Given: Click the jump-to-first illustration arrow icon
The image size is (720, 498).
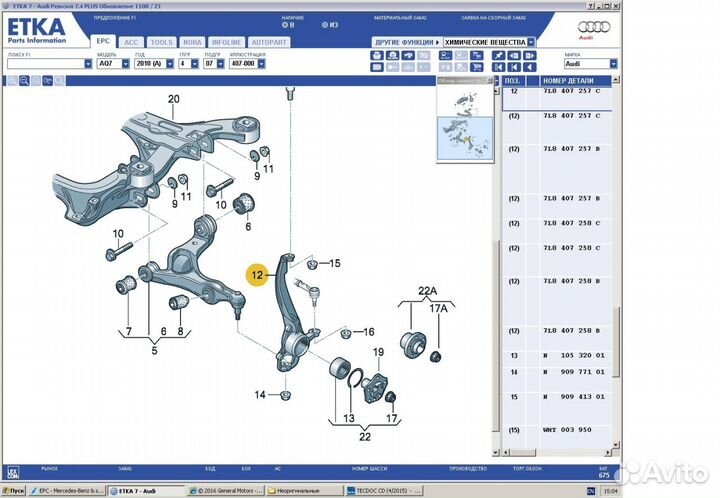Looking at the screenshot, I should pyautogui.click(x=498, y=67).
